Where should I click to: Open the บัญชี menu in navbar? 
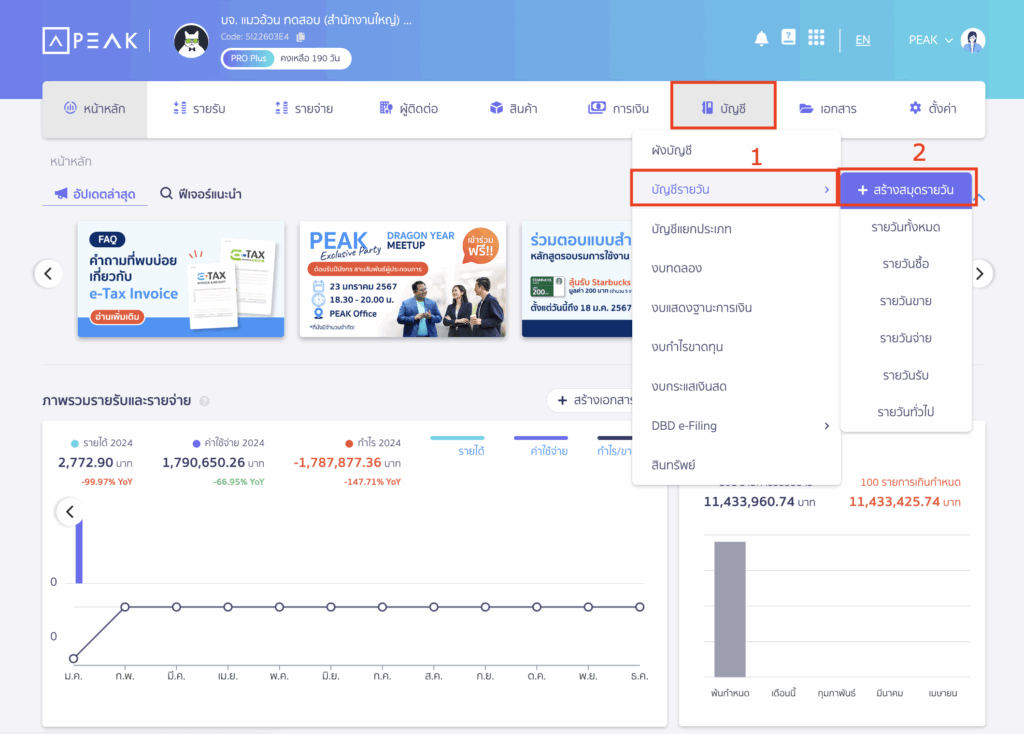[x=723, y=108]
